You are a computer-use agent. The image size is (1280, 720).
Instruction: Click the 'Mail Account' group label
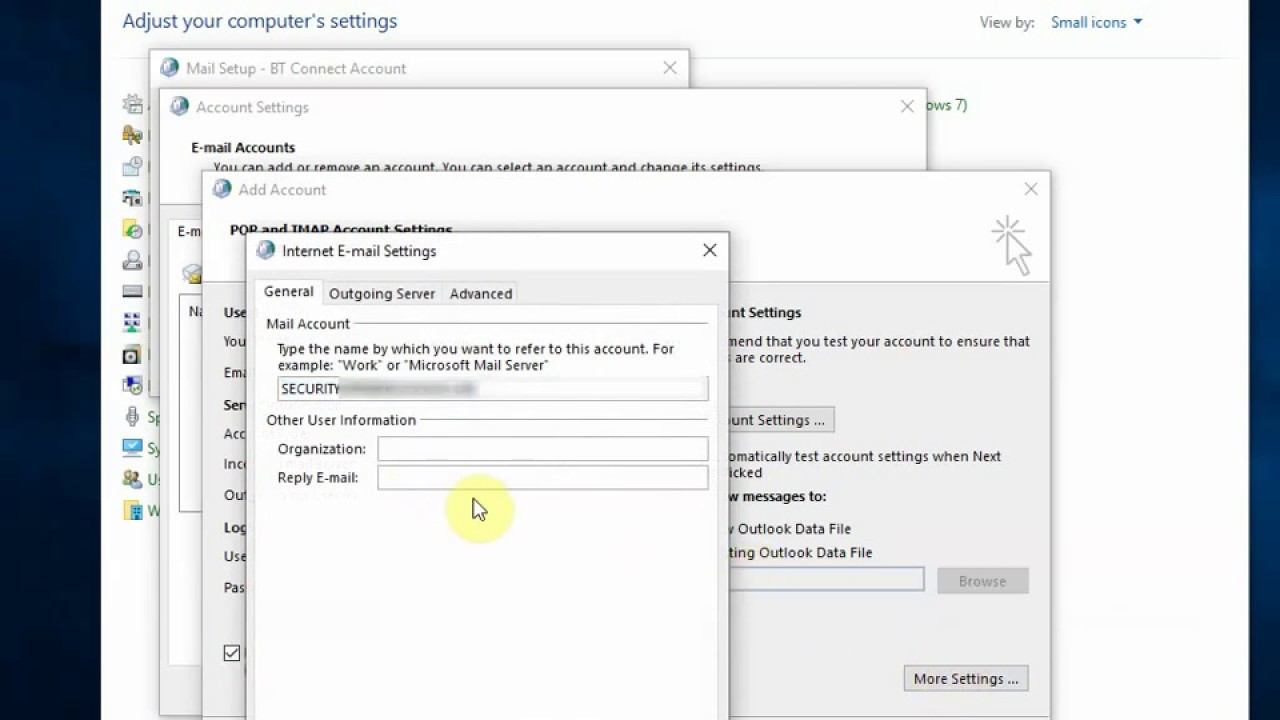pyautogui.click(x=308, y=324)
